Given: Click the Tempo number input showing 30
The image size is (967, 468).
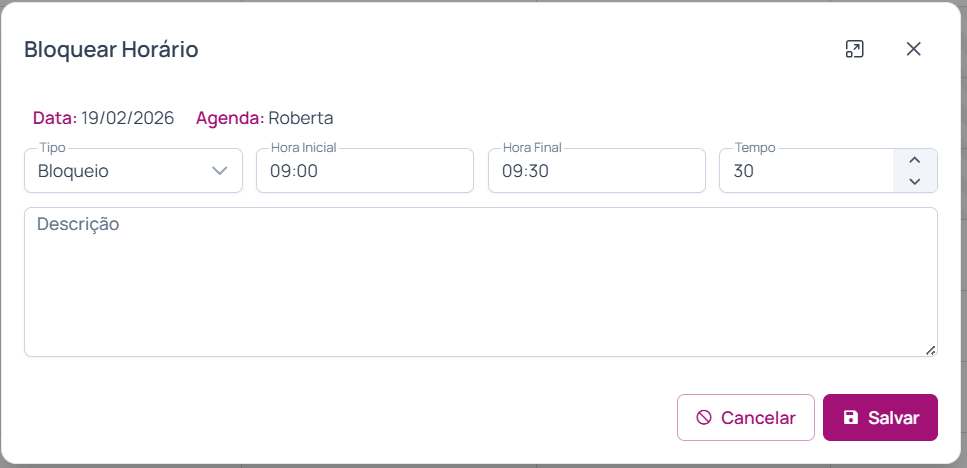Looking at the screenshot, I should [x=805, y=171].
